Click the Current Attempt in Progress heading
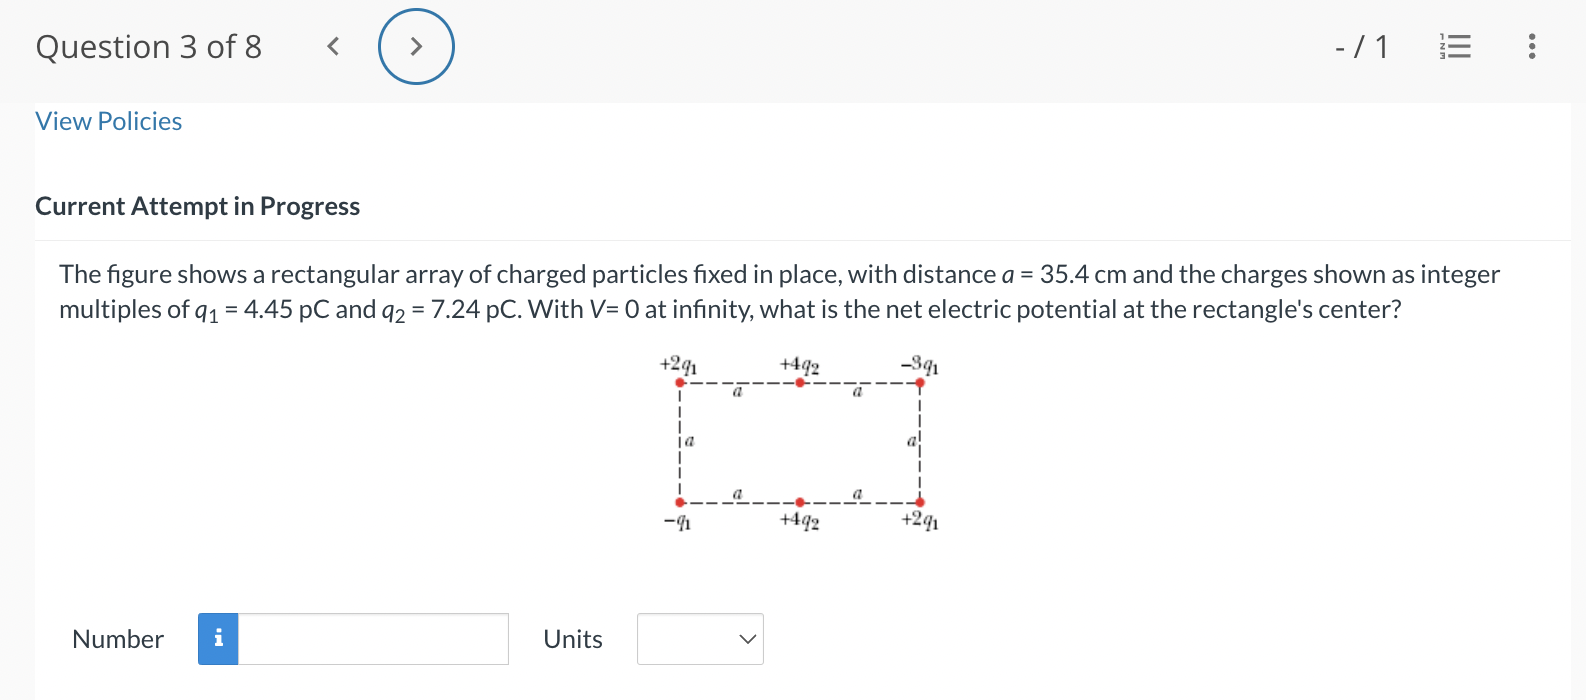This screenshot has width=1586, height=700. [197, 207]
